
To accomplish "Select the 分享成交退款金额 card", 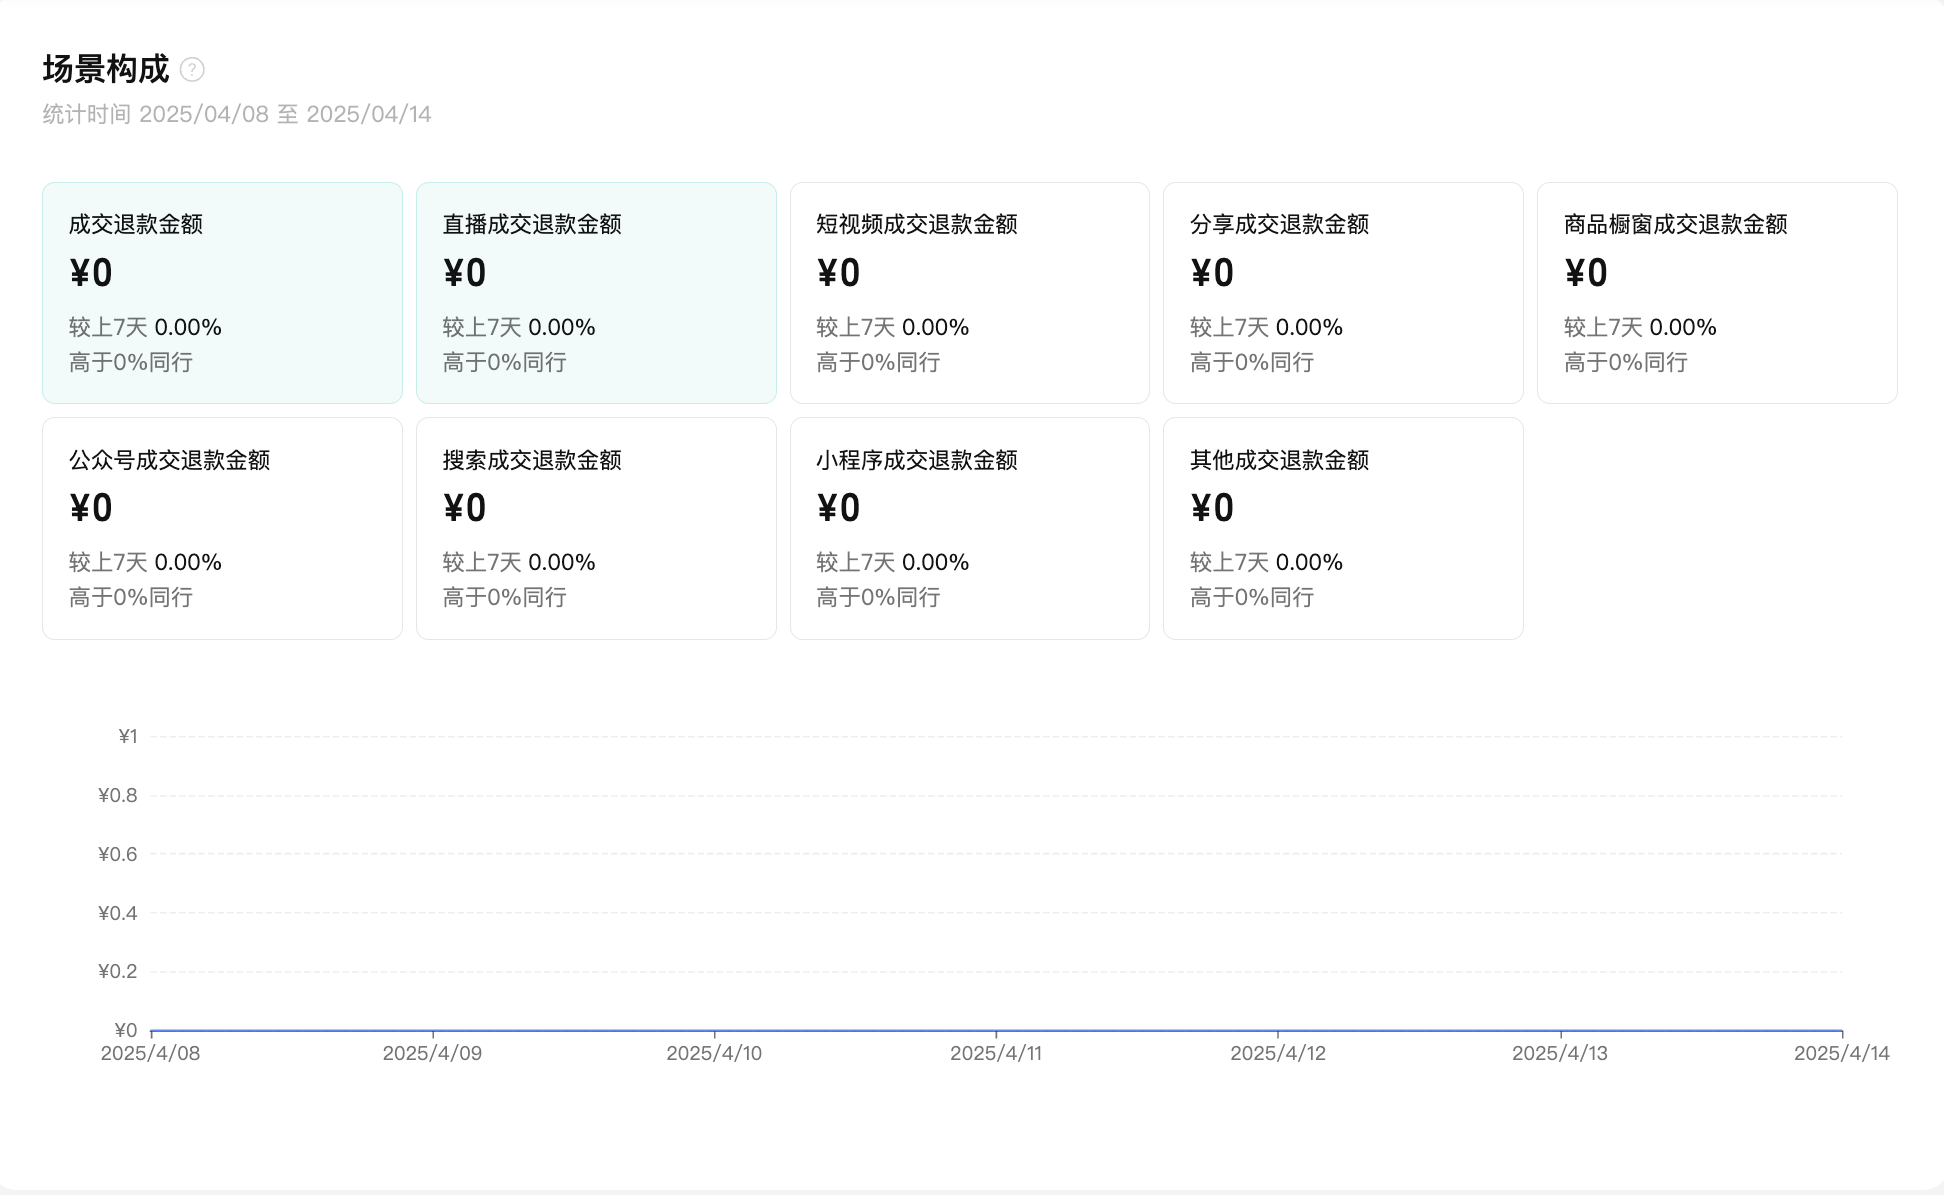I will point(1343,293).
